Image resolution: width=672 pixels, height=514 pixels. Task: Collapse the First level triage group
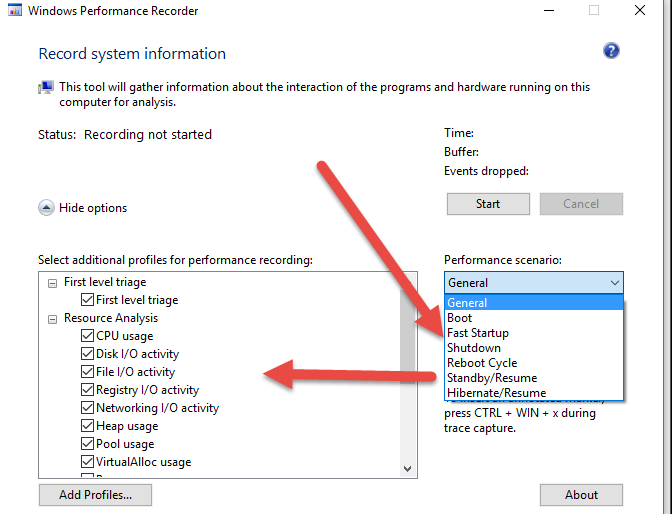(x=52, y=283)
